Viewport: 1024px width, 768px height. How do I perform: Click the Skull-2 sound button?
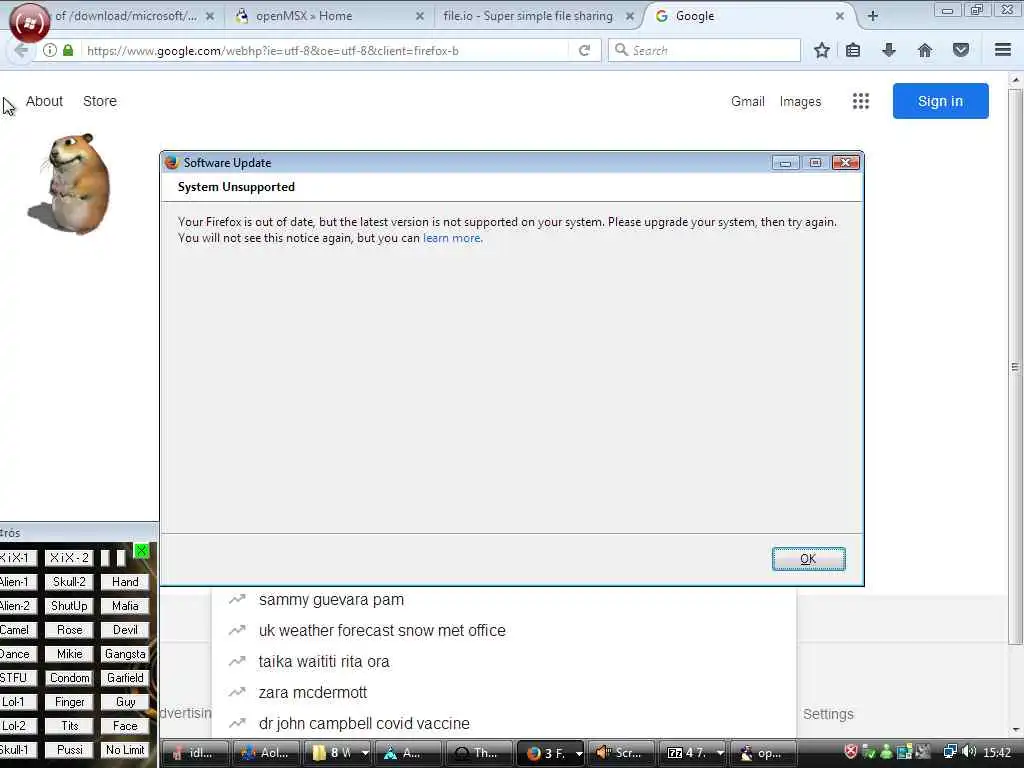(x=69, y=582)
